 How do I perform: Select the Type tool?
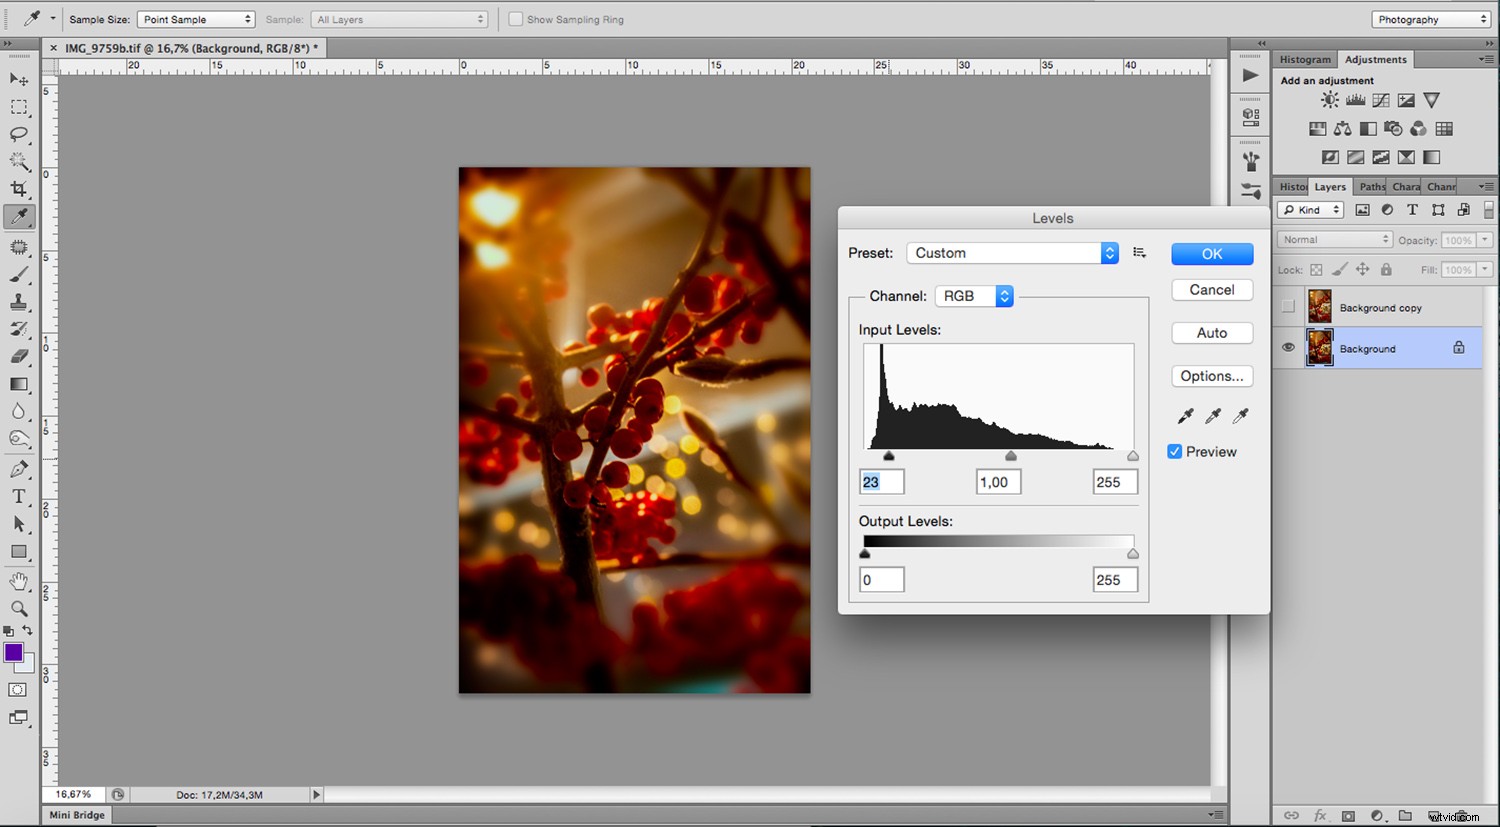[18, 495]
